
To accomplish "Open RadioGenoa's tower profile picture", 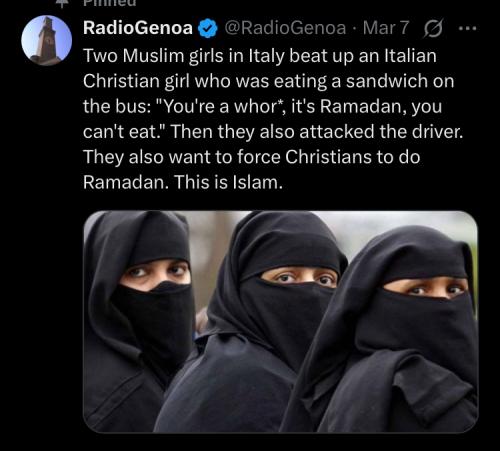I will click(x=47, y=40).
